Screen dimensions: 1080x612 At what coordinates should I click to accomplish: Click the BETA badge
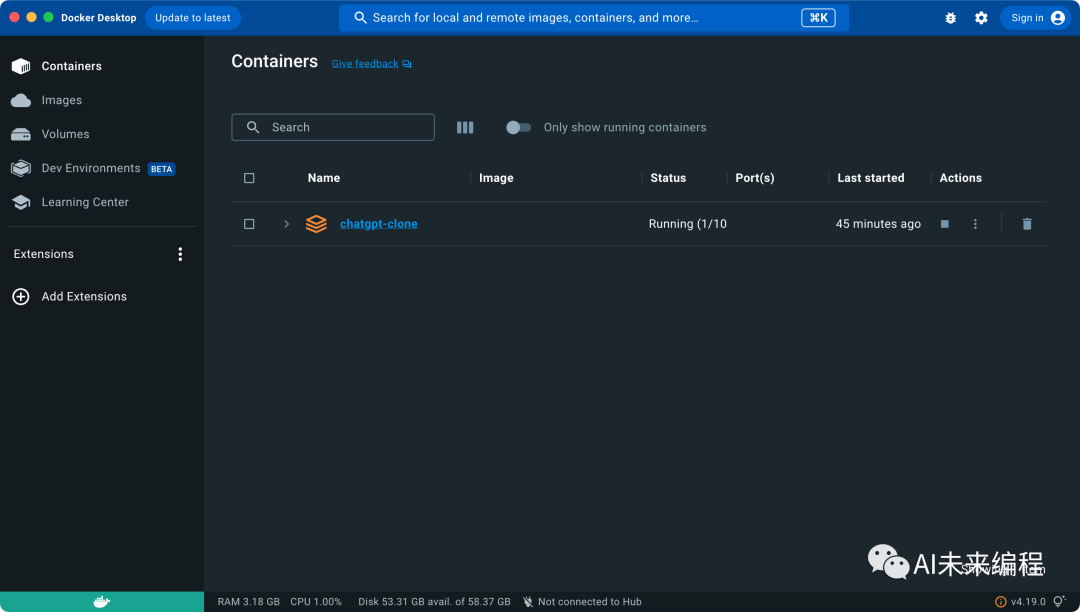click(x=162, y=169)
